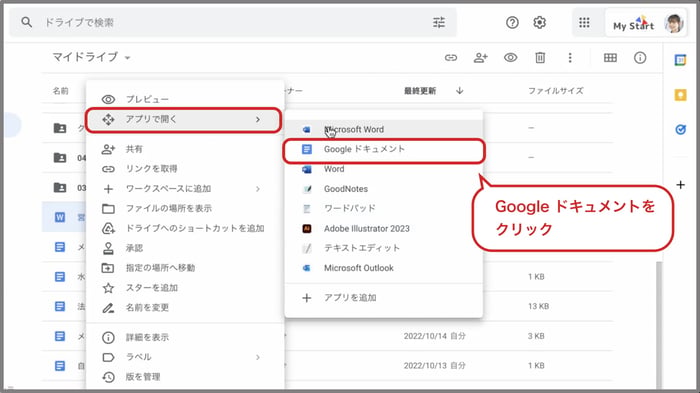Open with GoodNotes
This screenshot has width=700, height=393.
[x=383, y=189]
